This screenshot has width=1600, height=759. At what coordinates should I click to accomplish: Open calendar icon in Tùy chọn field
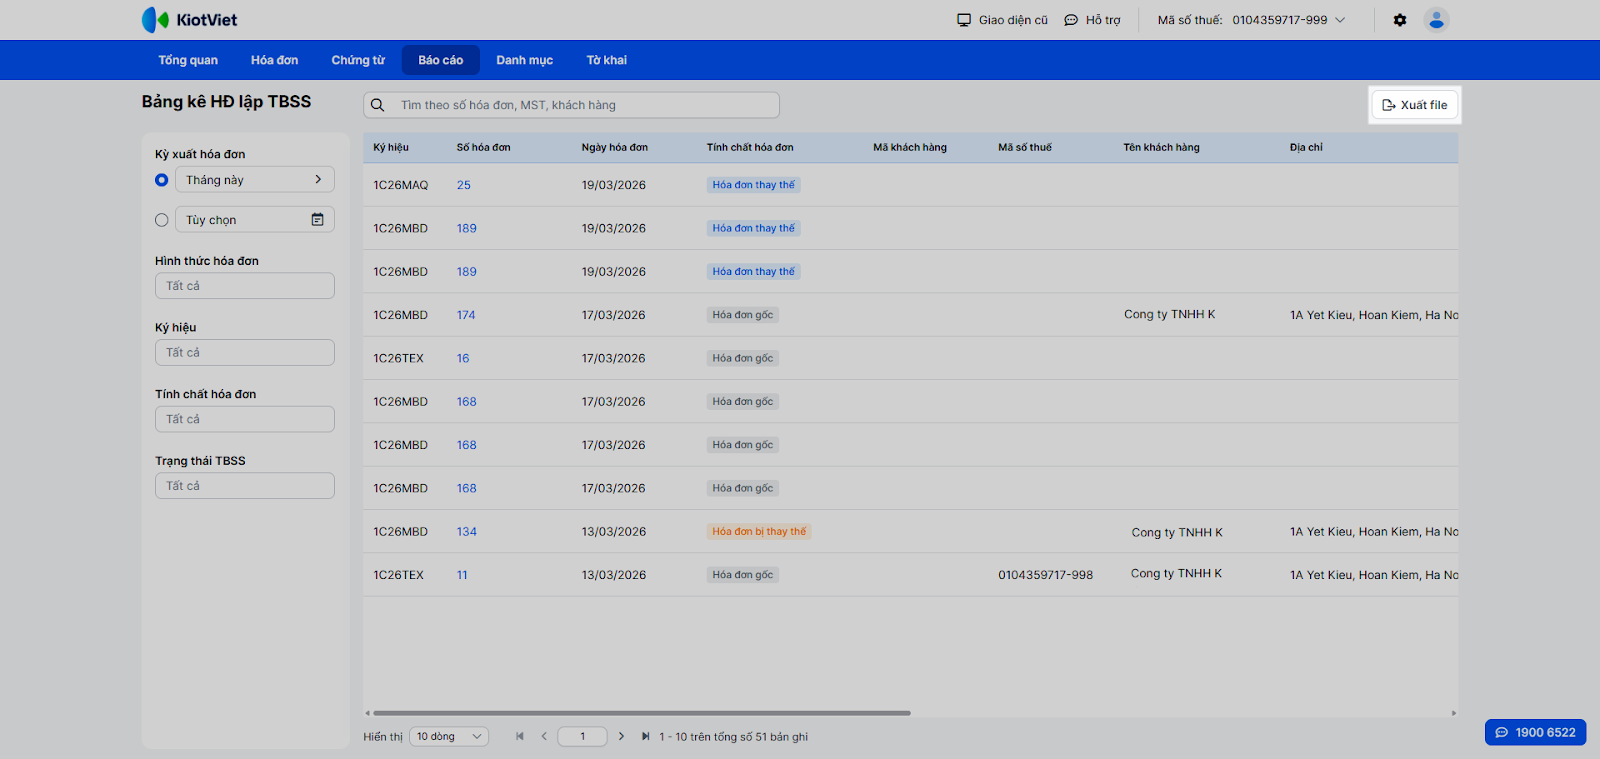pyautogui.click(x=317, y=220)
